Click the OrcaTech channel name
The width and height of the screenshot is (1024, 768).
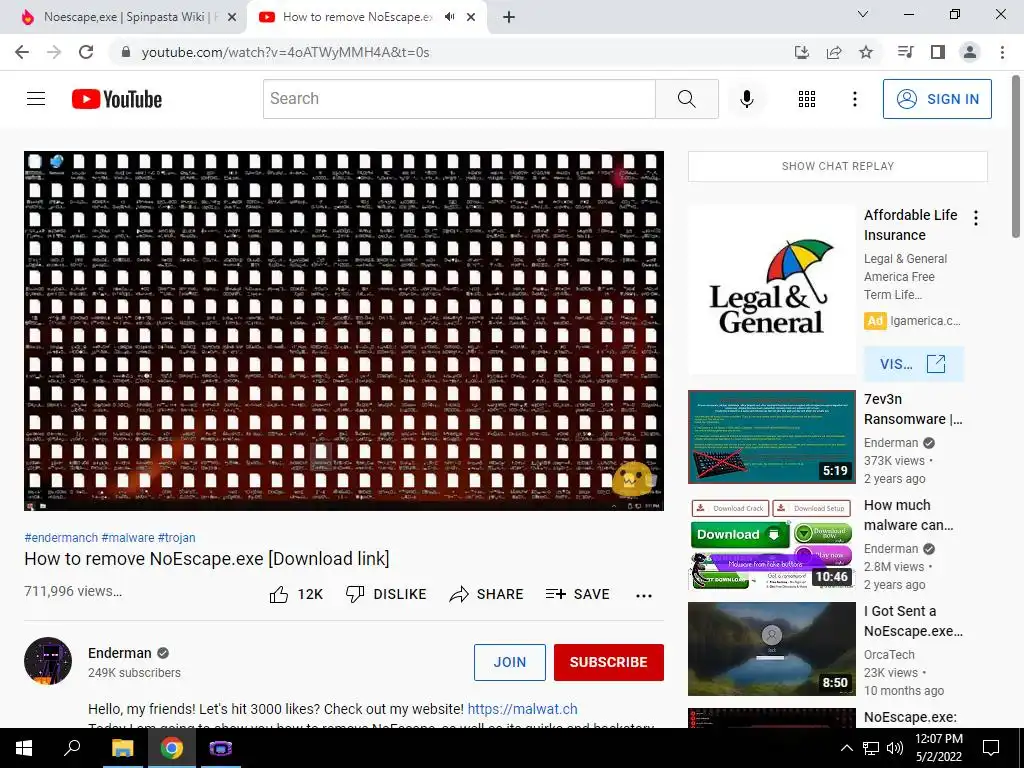[x=889, y=654]
